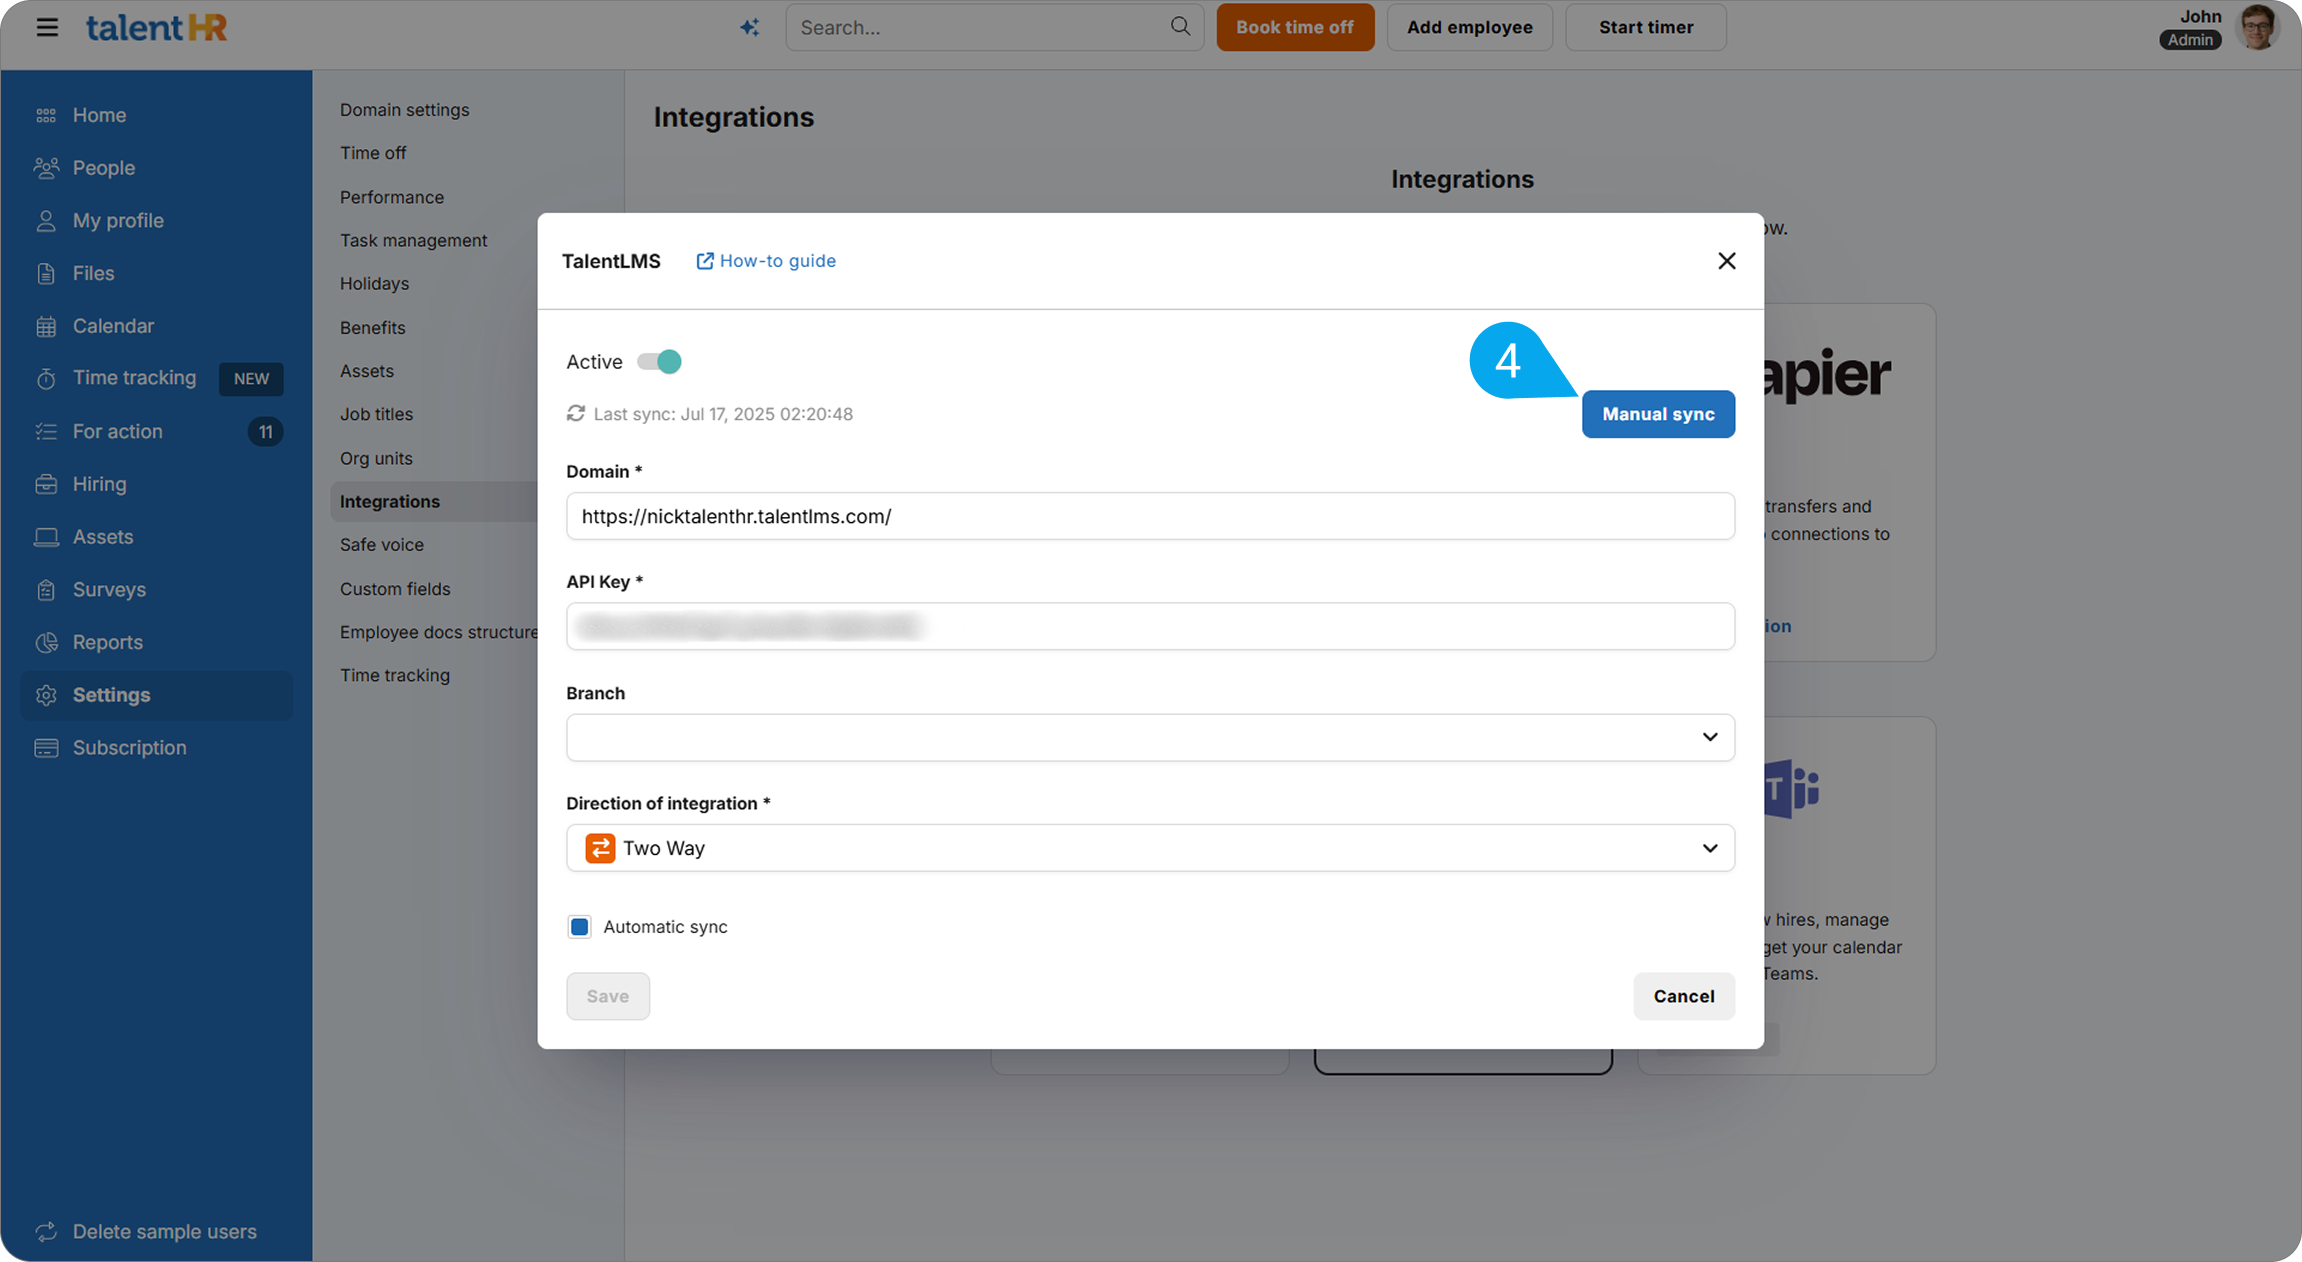Click the Cancel button
Viewport: 2302px width, 1262px height.
click(1684, 996)
